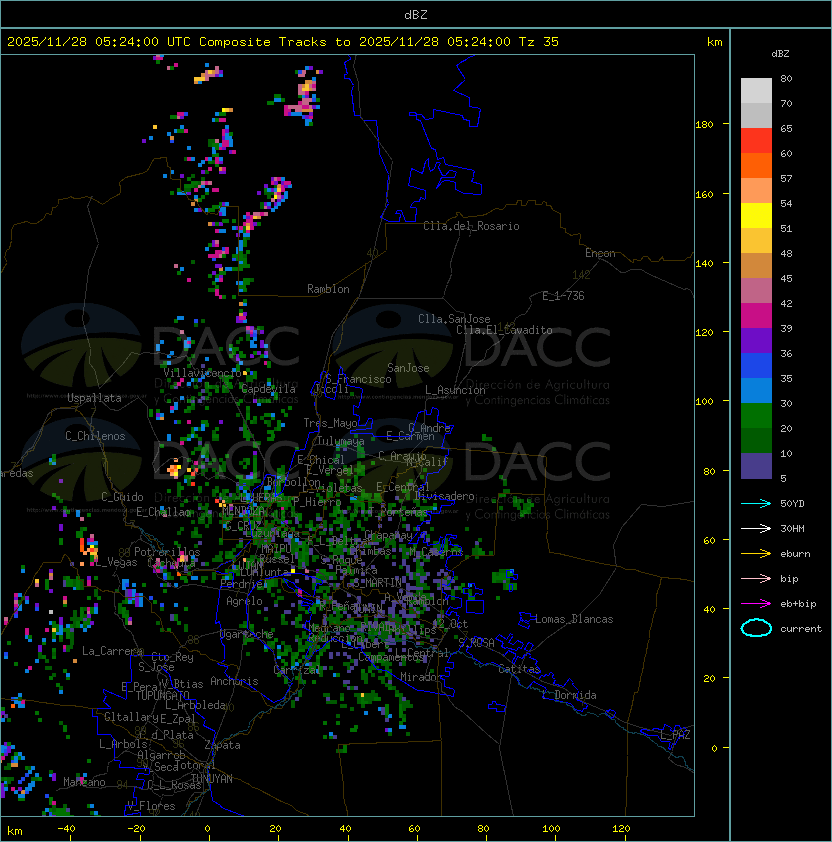The height and width of the screenshot is (842, 832).
Task: Click the 'Clla.SanJose' place label
Action: 454,319
